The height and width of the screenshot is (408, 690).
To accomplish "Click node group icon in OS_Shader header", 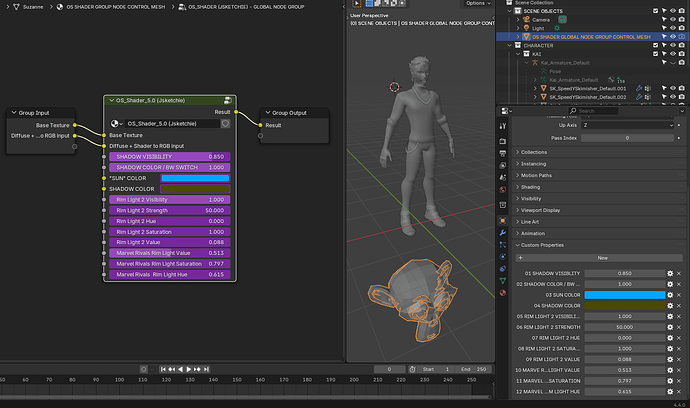I will 228,100.
